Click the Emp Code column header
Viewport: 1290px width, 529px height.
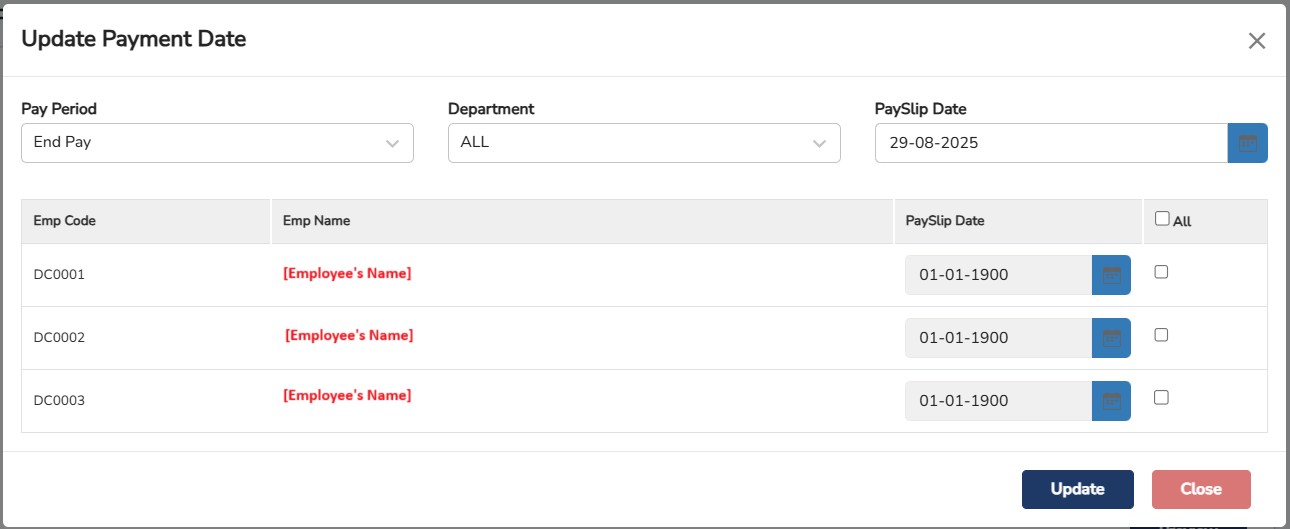(65, 221)
